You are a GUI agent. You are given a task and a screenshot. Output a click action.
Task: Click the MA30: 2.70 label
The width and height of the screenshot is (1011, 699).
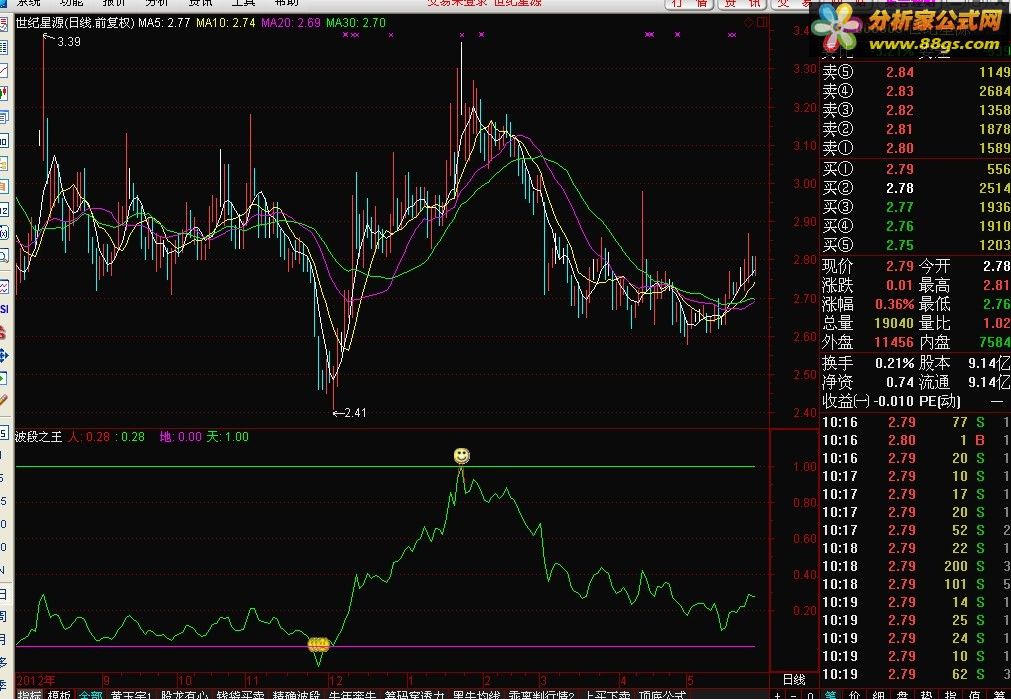(x=356, y=23)
